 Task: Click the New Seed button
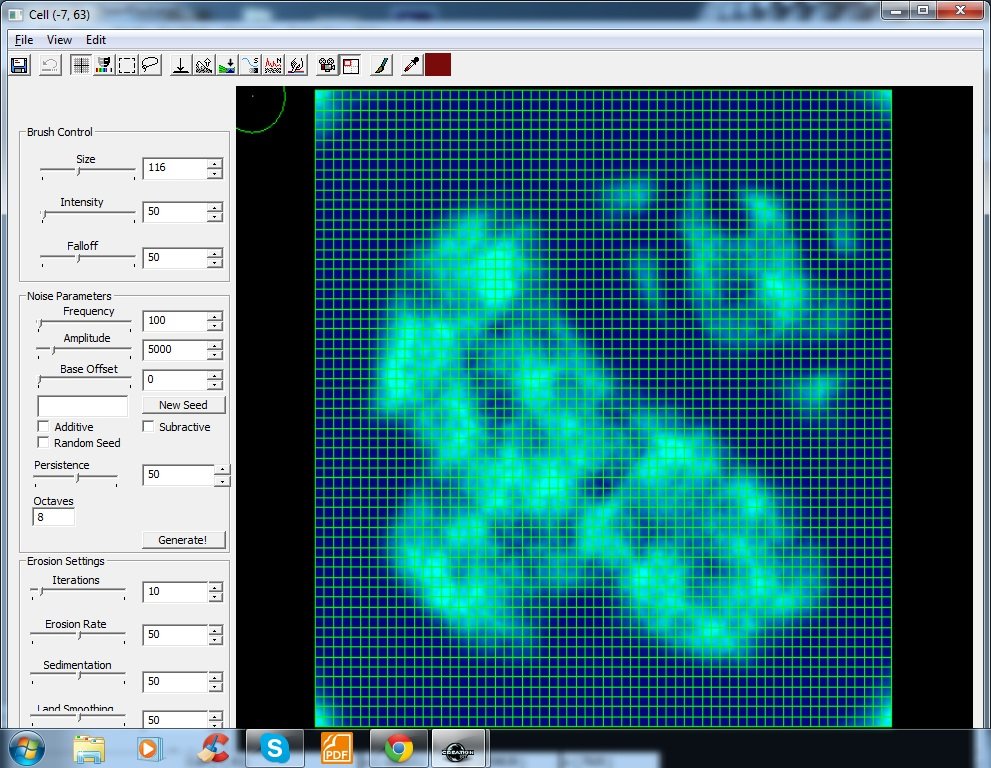(x=183, y=405)
